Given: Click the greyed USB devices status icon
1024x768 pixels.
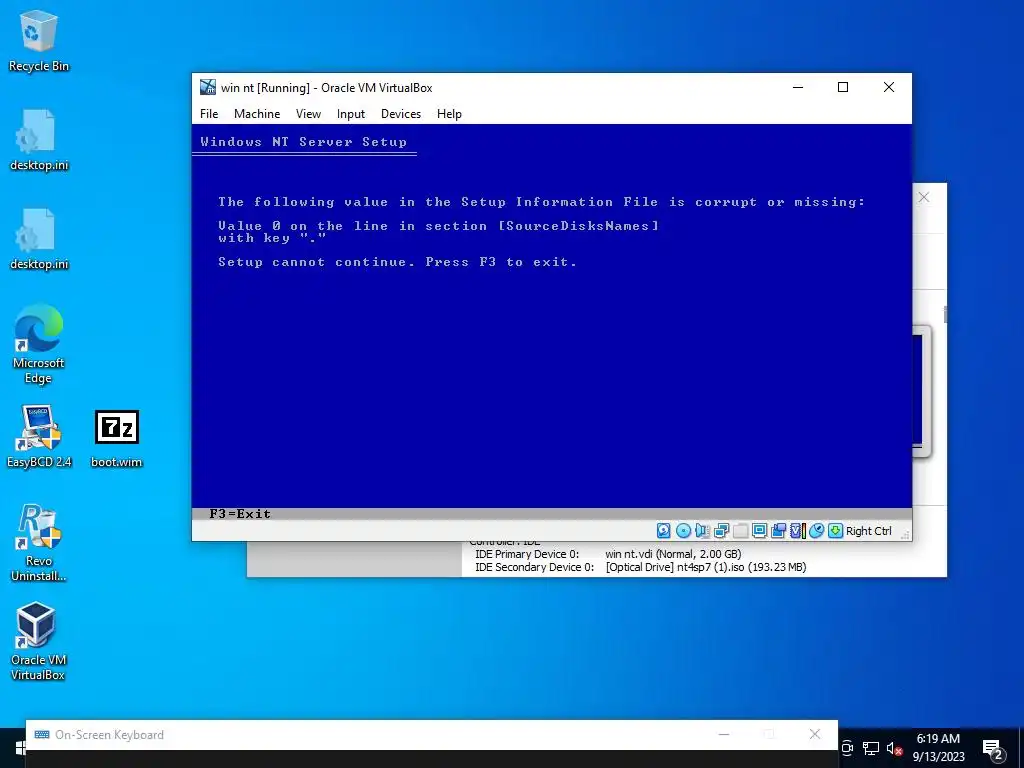Looking at the screenshot, I should [x=740, y=531].
